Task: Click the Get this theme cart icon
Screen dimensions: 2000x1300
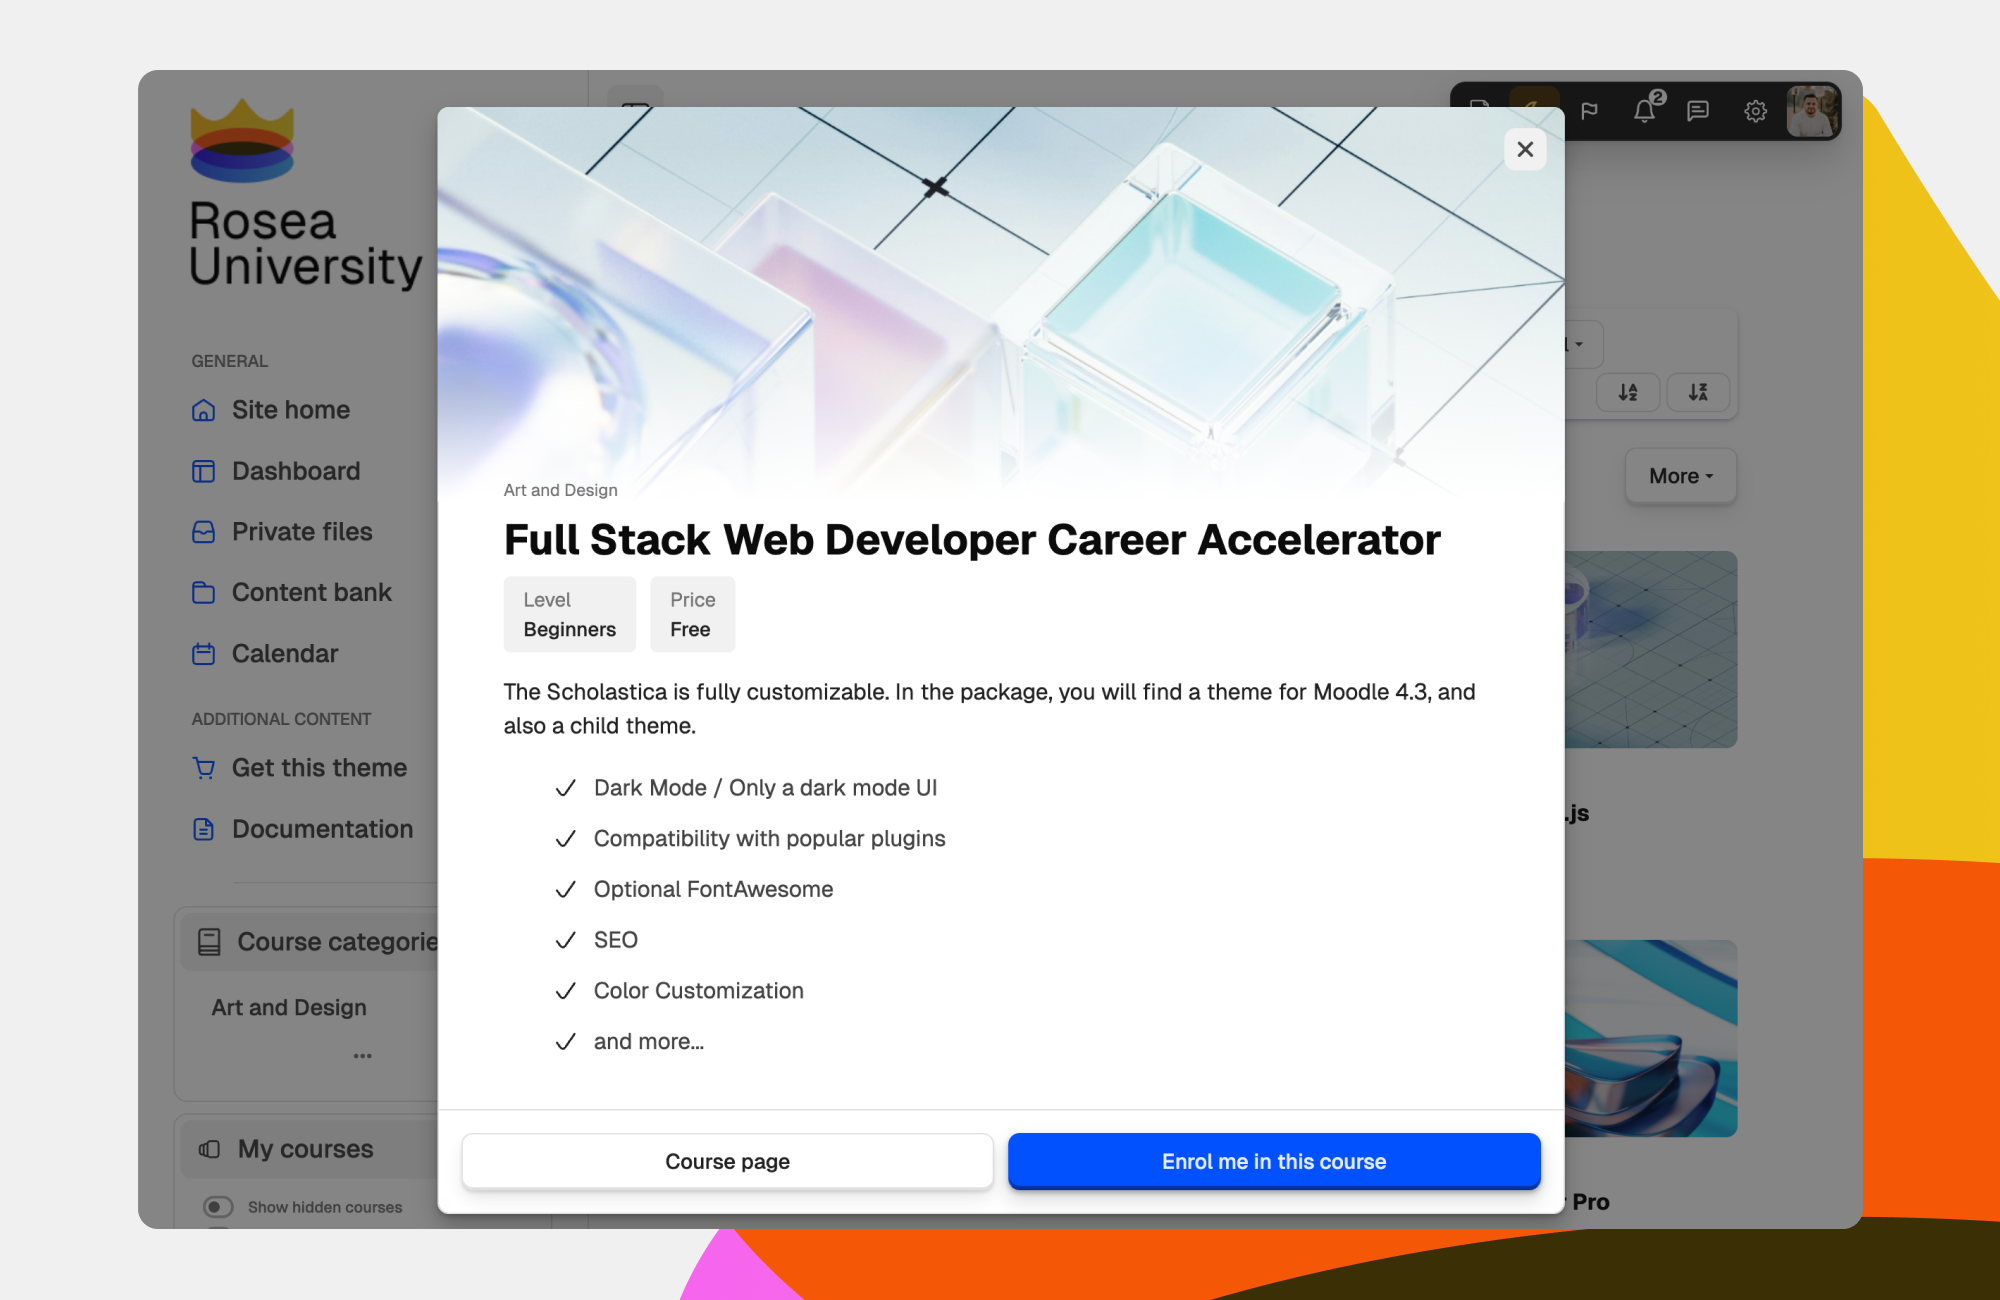Action: coord(204,768)
